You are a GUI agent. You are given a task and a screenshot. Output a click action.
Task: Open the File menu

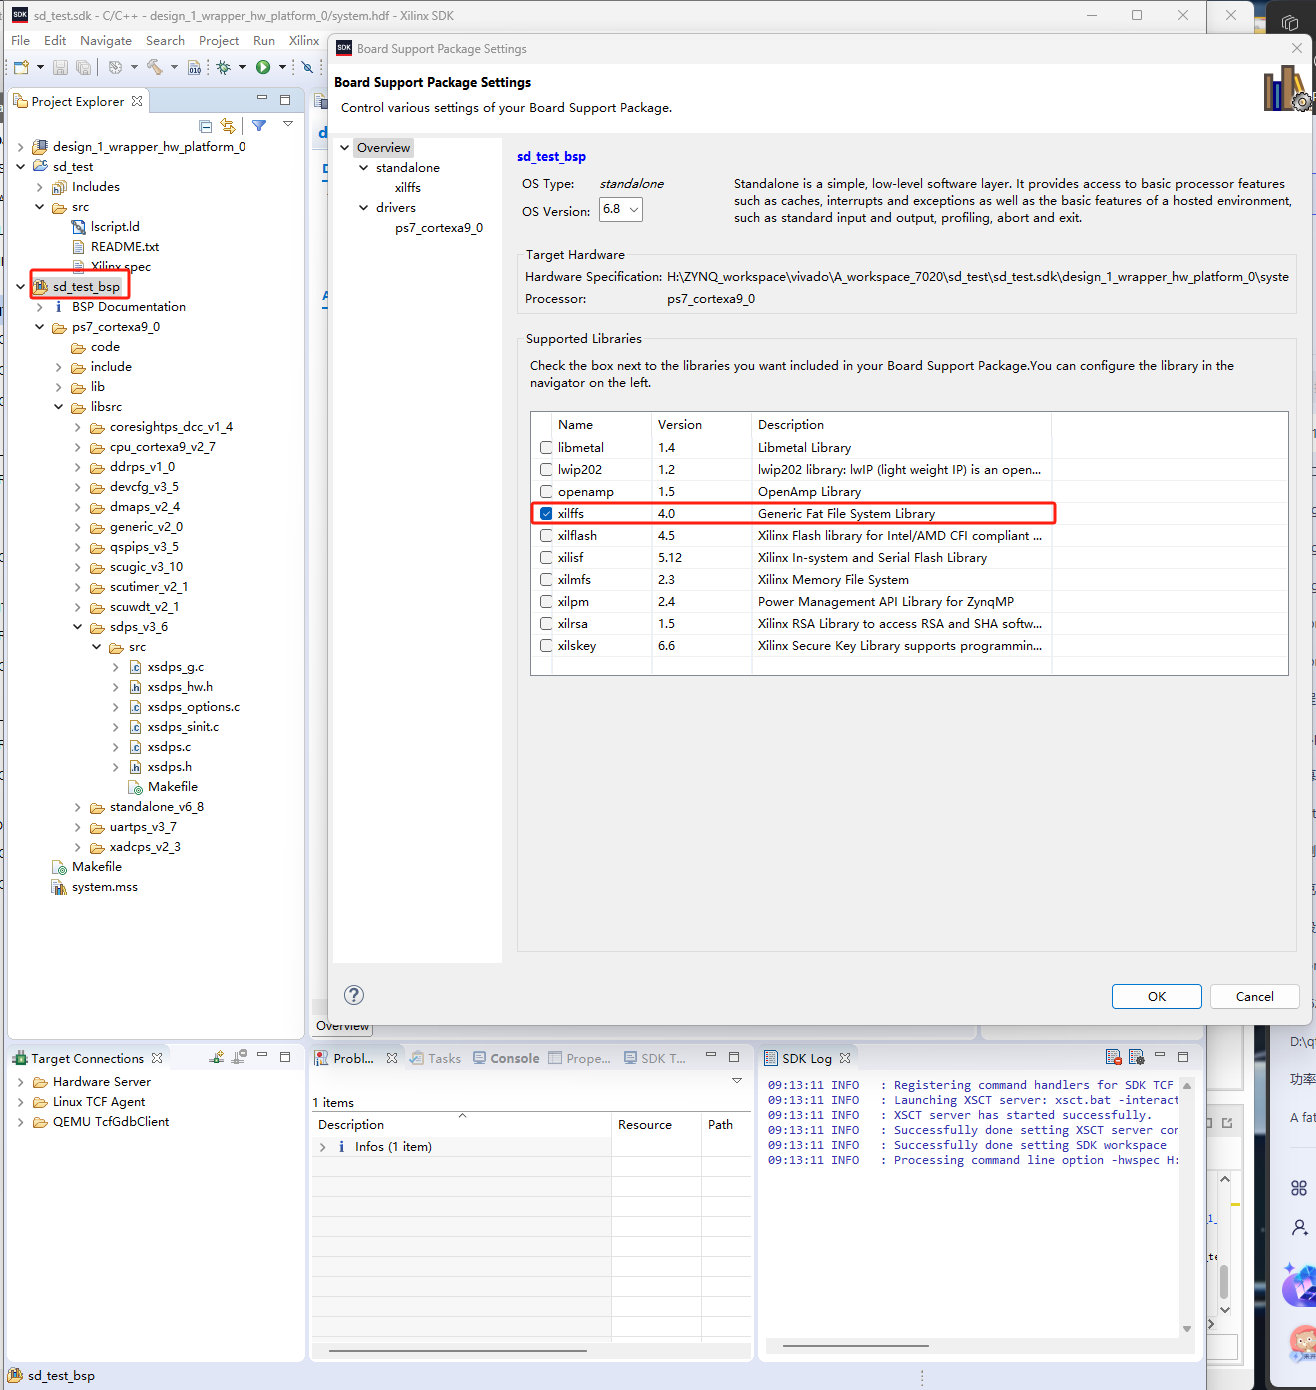point(20,41)
